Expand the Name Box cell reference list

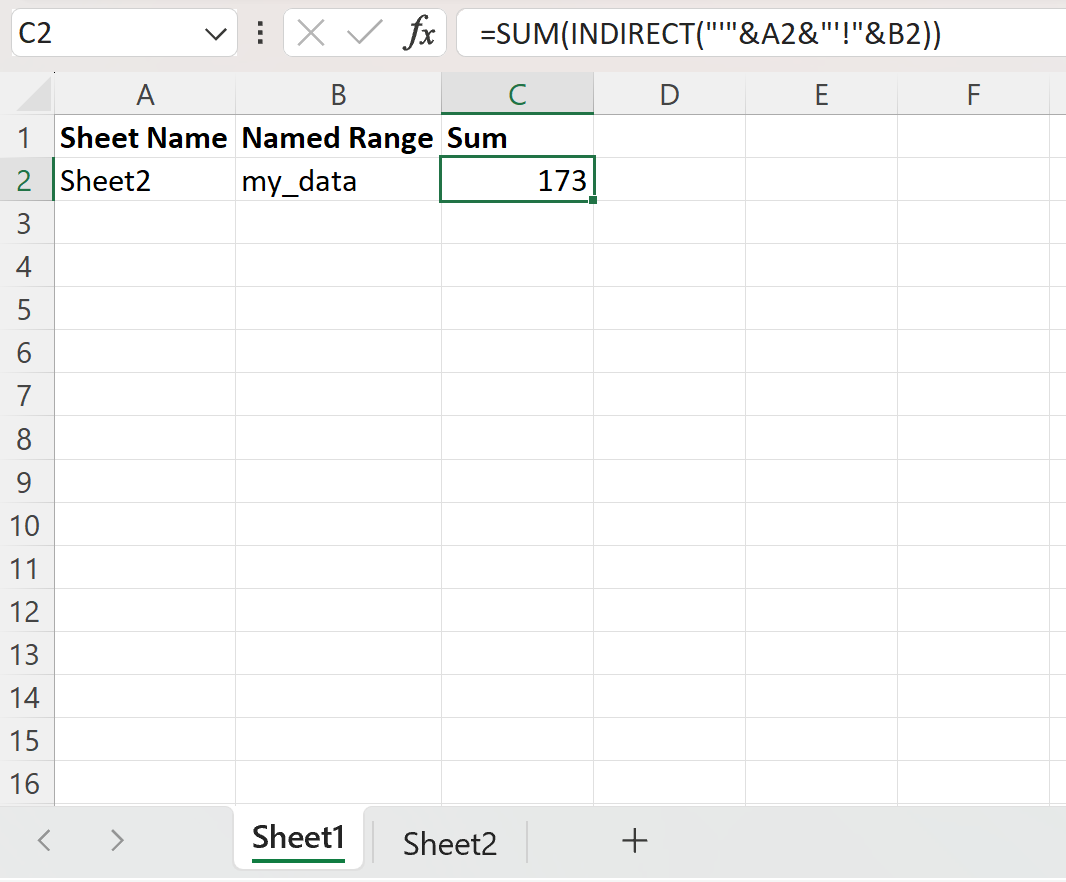tap(215, 33)
